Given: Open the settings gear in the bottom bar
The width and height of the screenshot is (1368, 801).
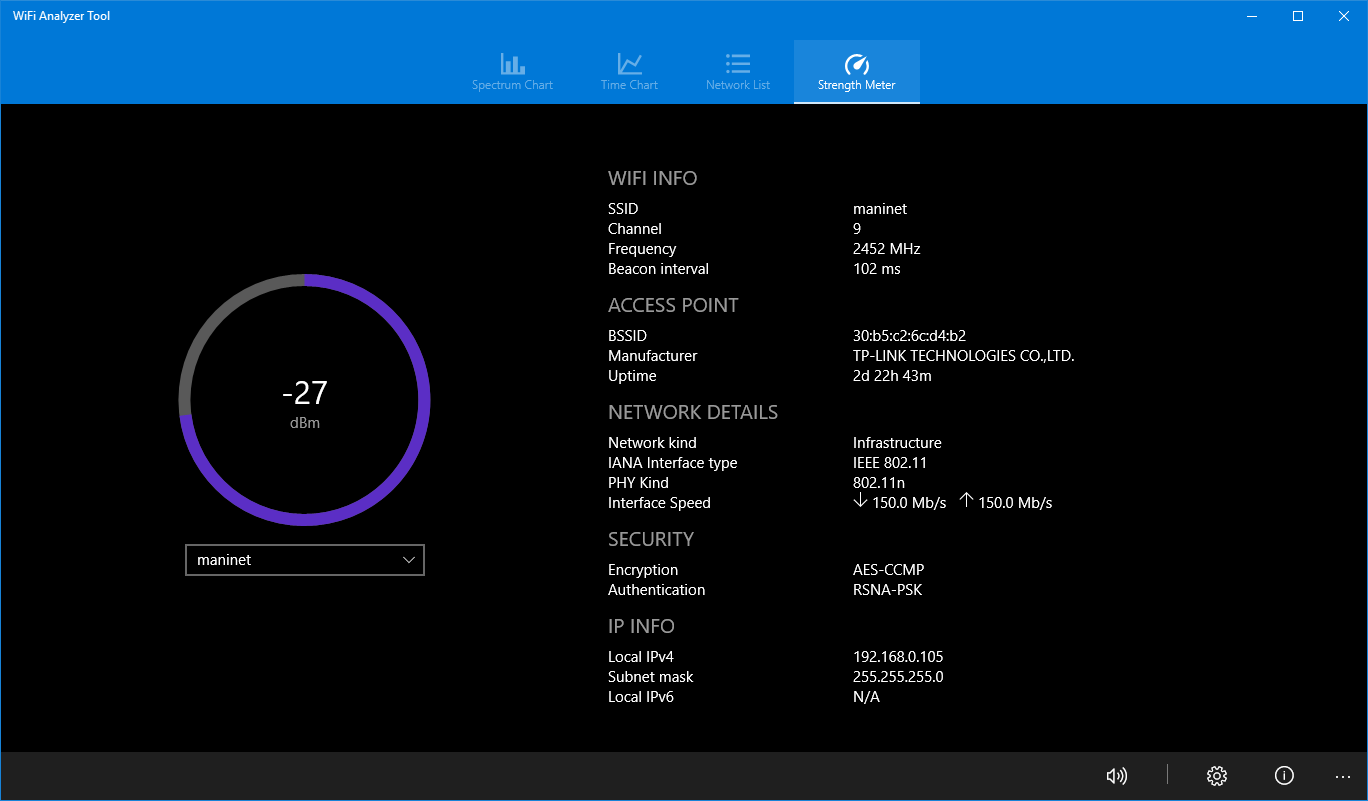Looking at the screenshot, I should 1216,775.
